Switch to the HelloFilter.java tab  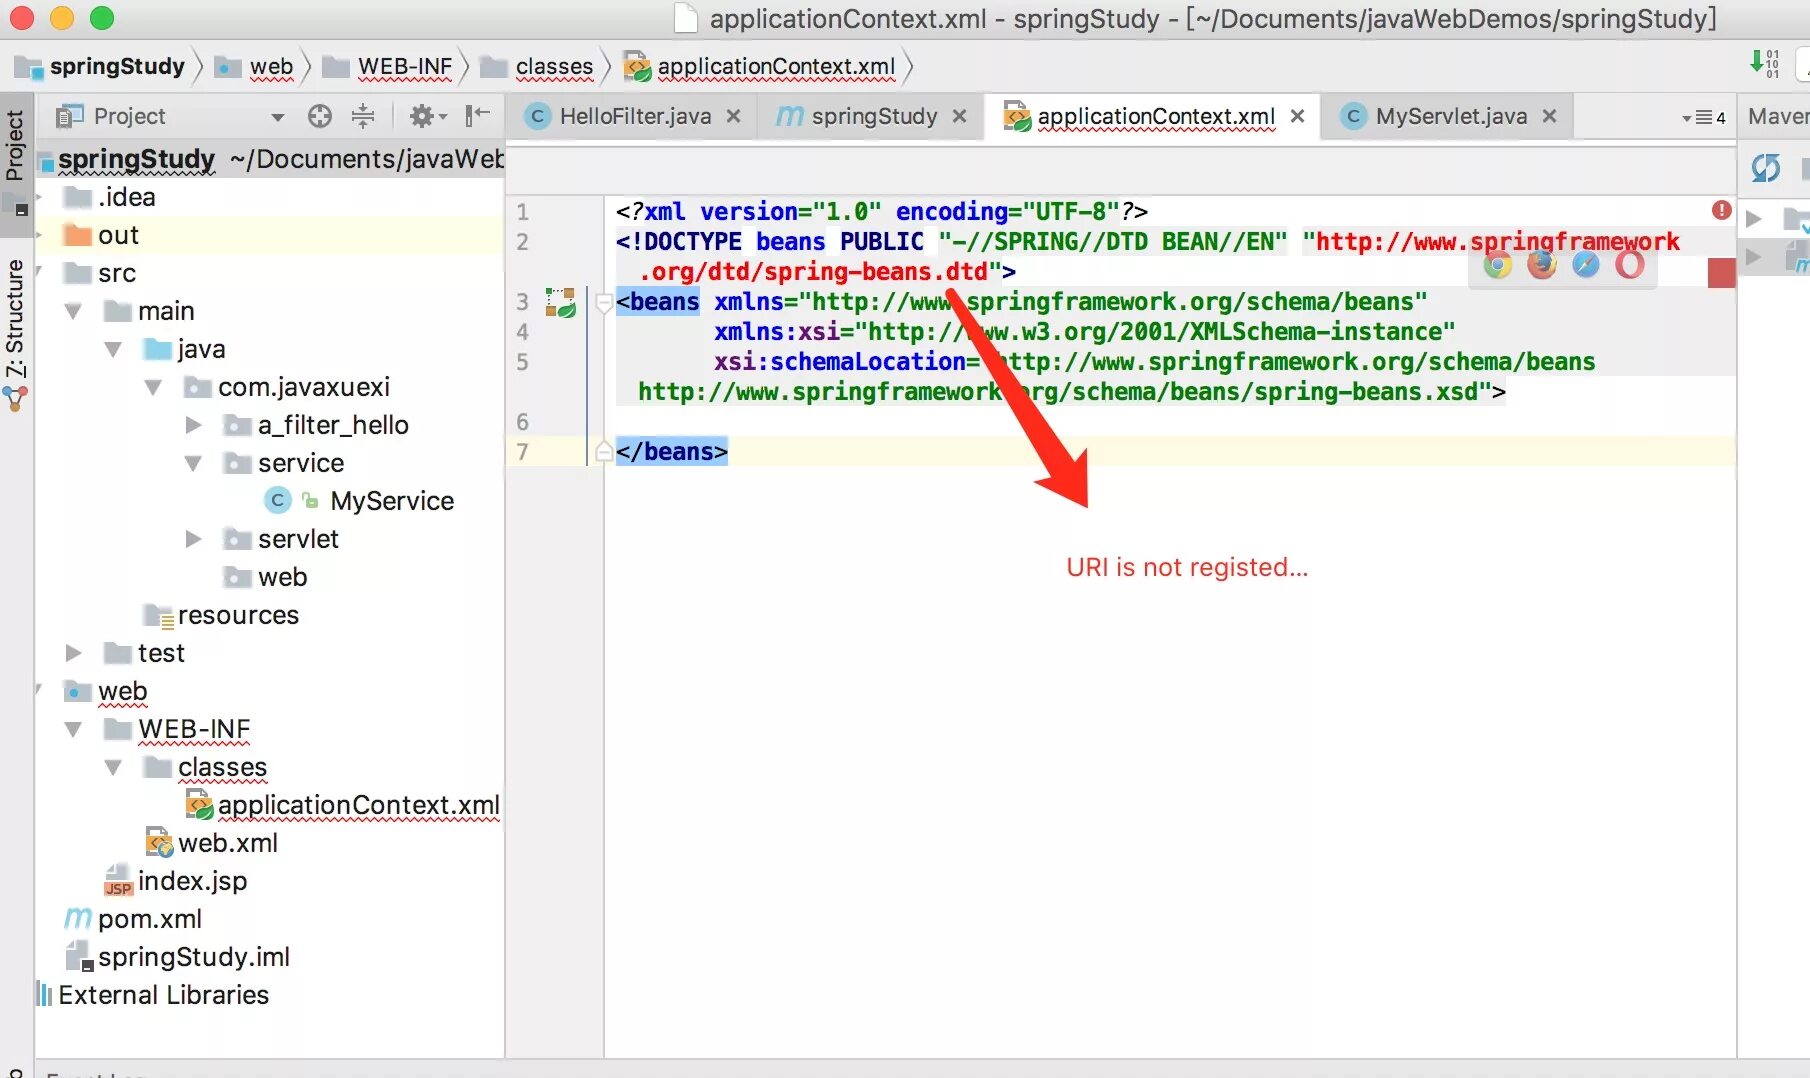point(634,116)
